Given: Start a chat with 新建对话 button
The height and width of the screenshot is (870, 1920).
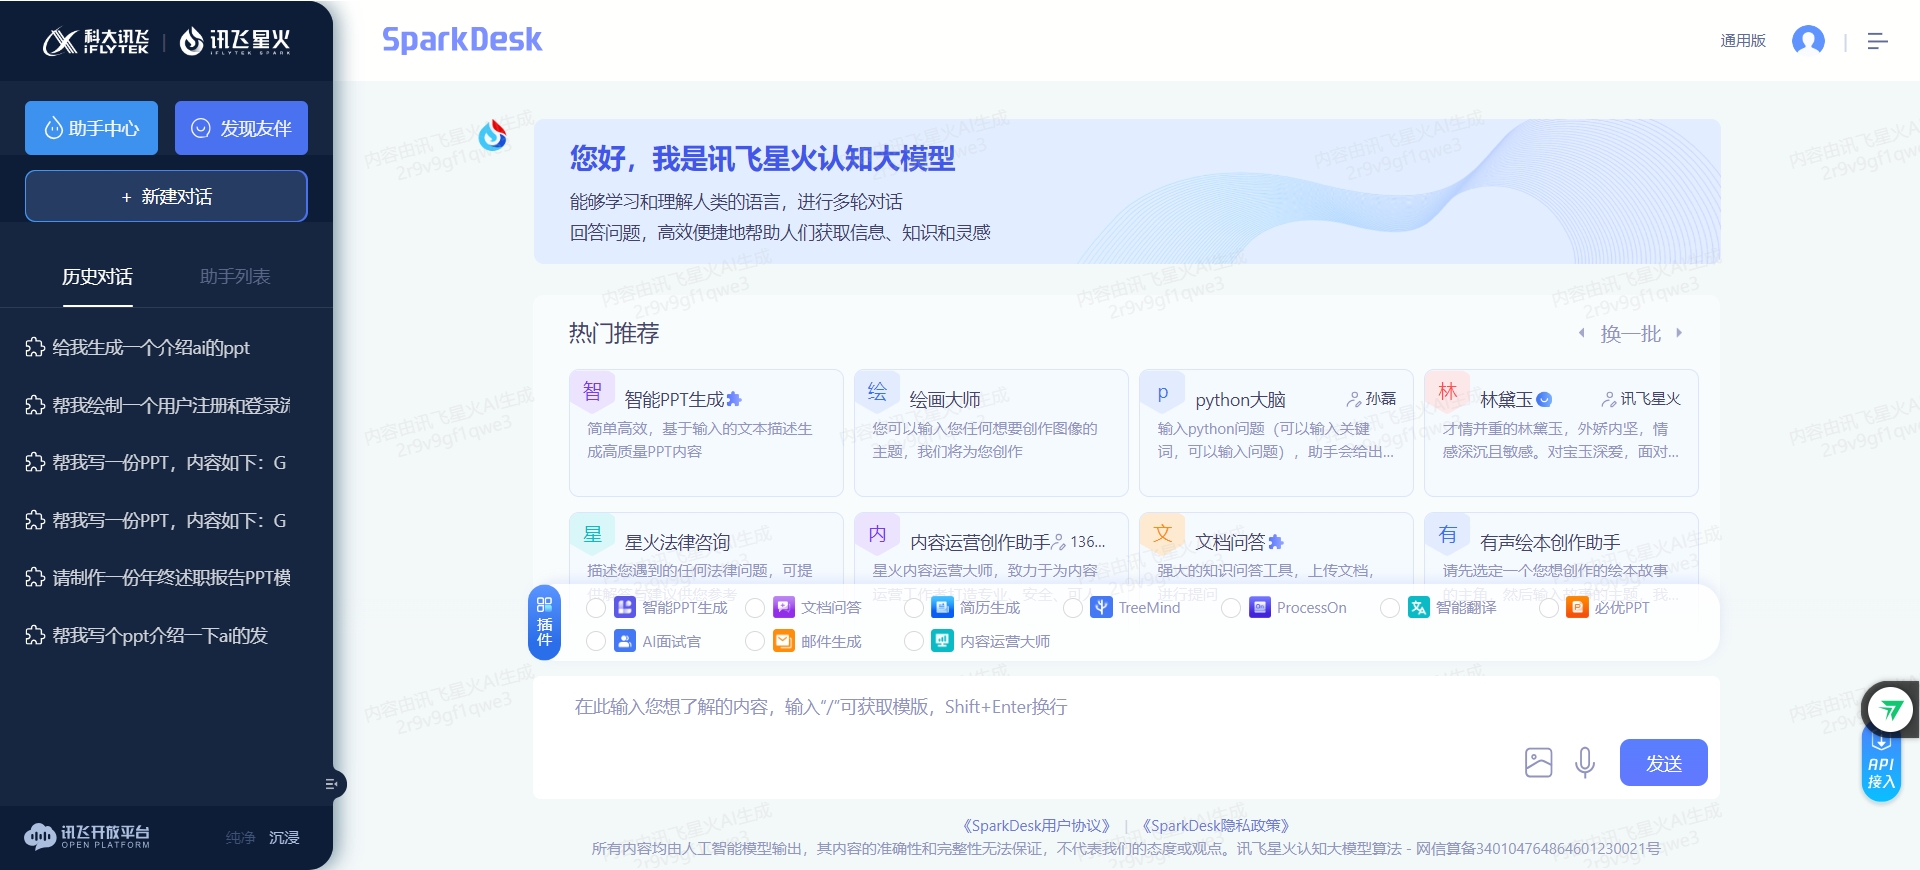Looking at the screenshot, I should (x=166, y=196).
